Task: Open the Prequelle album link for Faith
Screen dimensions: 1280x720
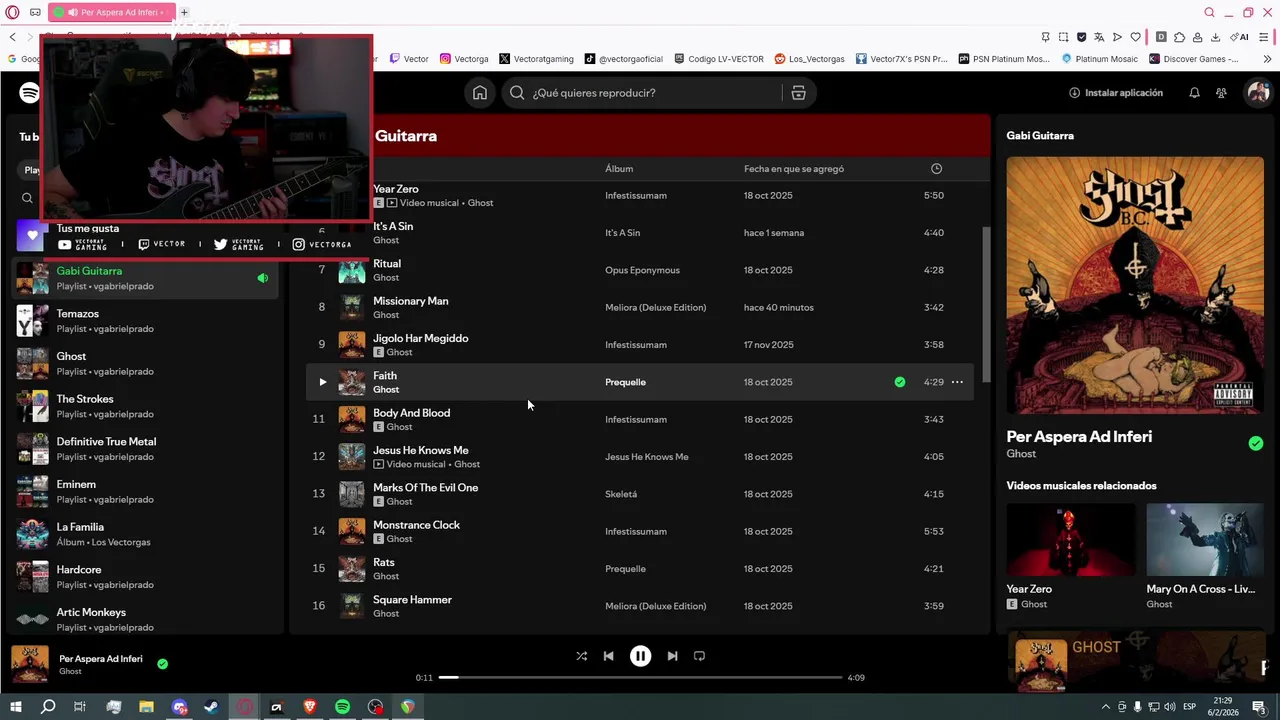Action: pyautogui.click(x=625, y=382)
